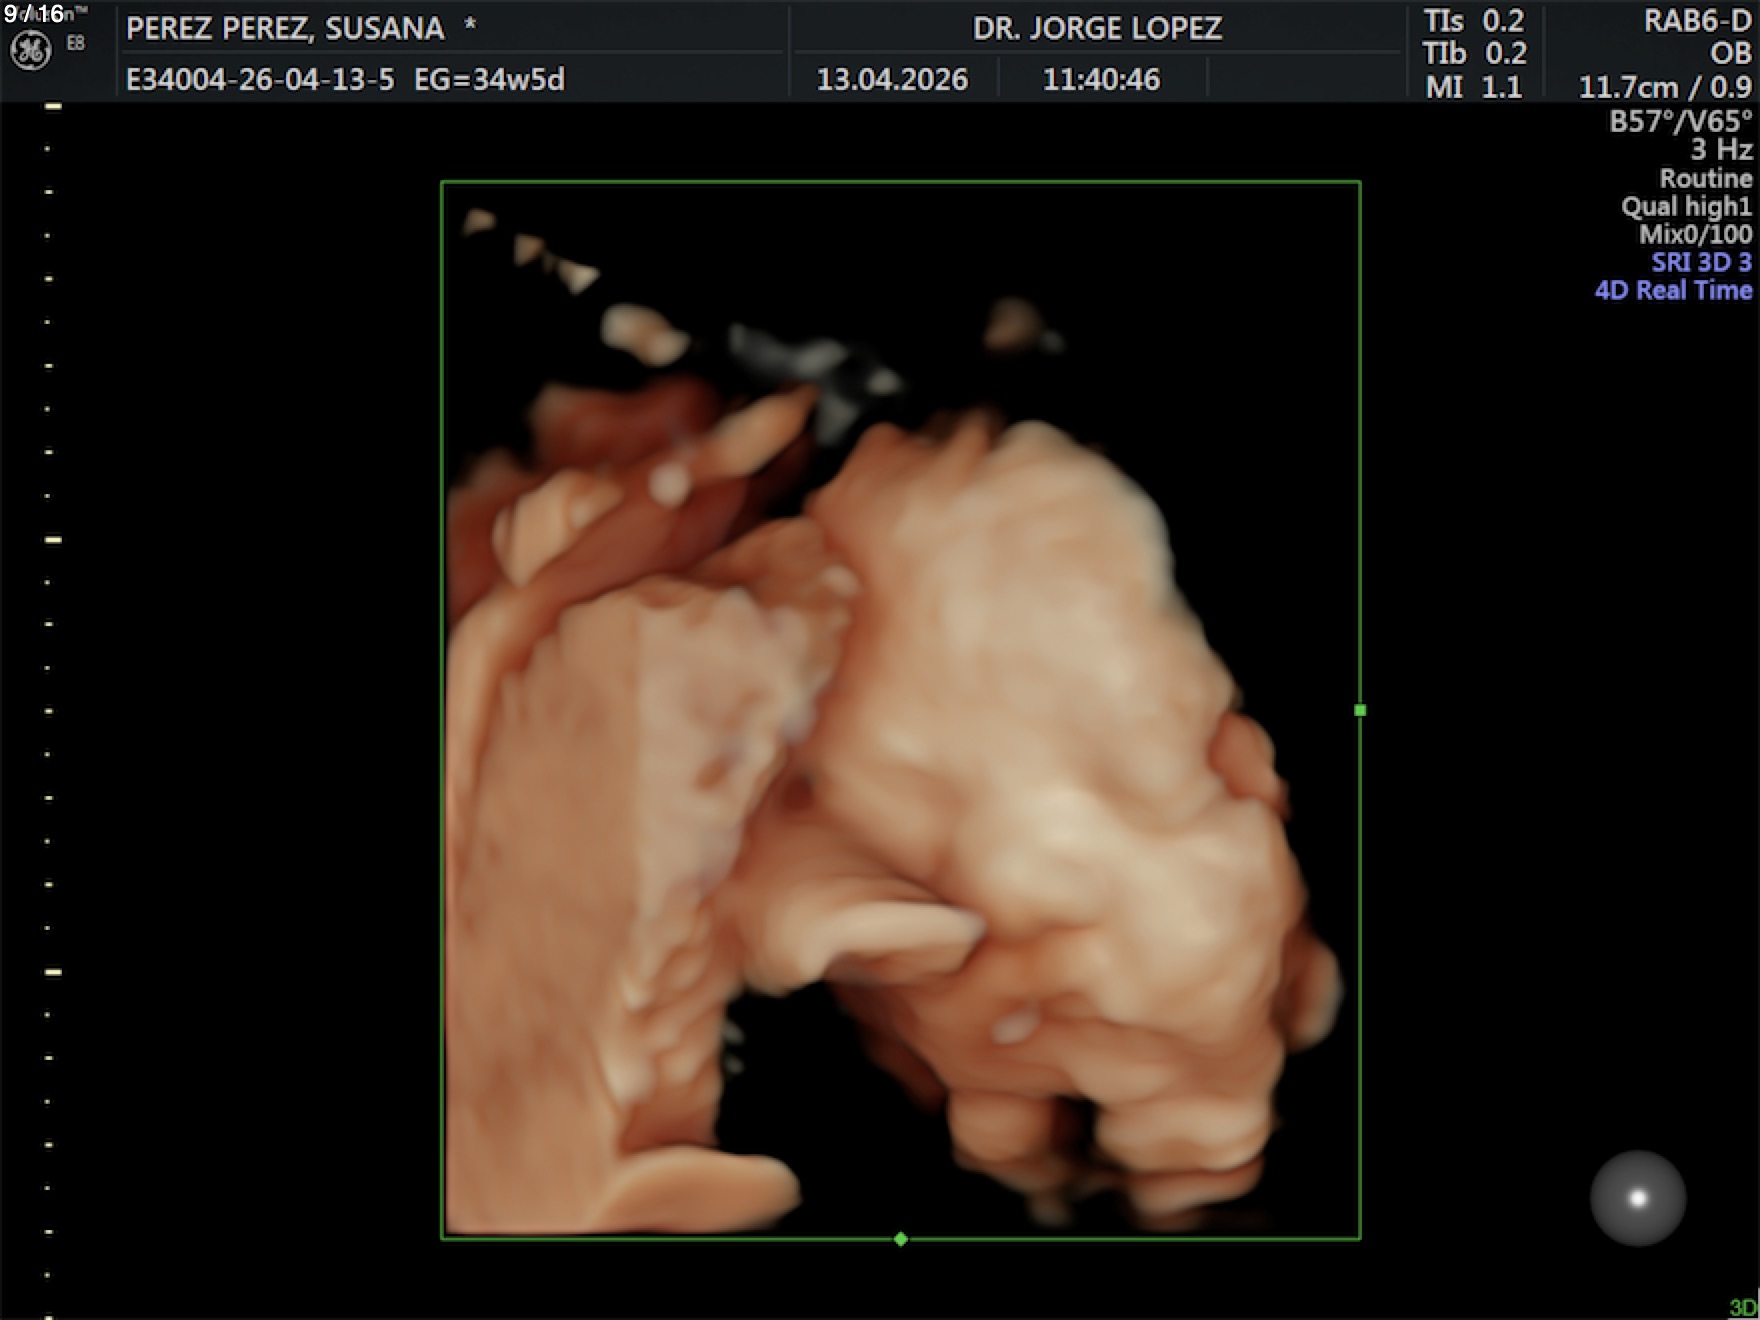Click the 4D Real Time mode label

[1673, 291]
